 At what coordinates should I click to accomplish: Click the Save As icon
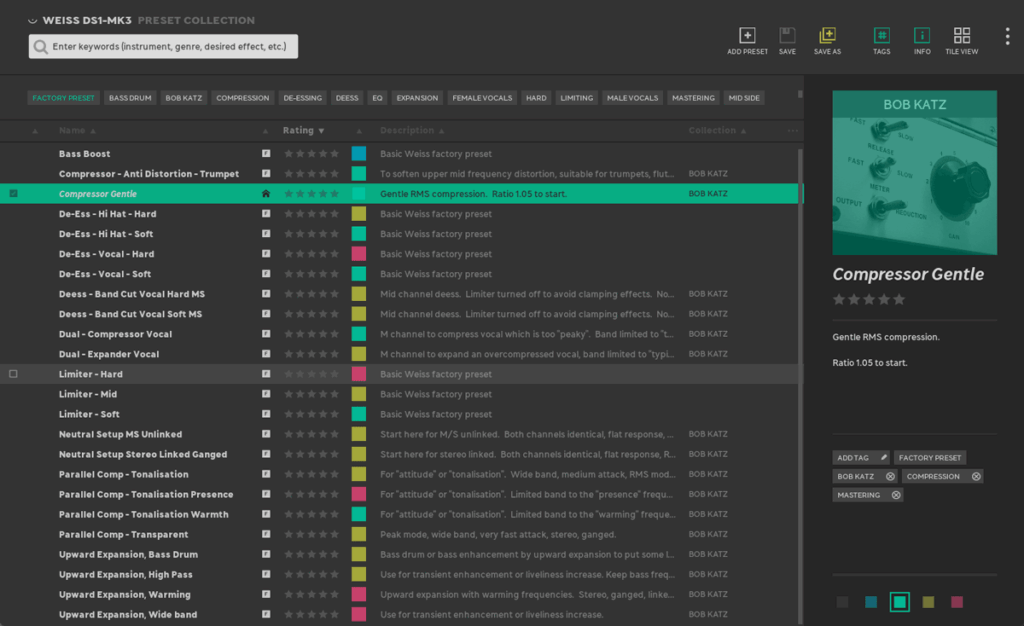tap(827, 35)
